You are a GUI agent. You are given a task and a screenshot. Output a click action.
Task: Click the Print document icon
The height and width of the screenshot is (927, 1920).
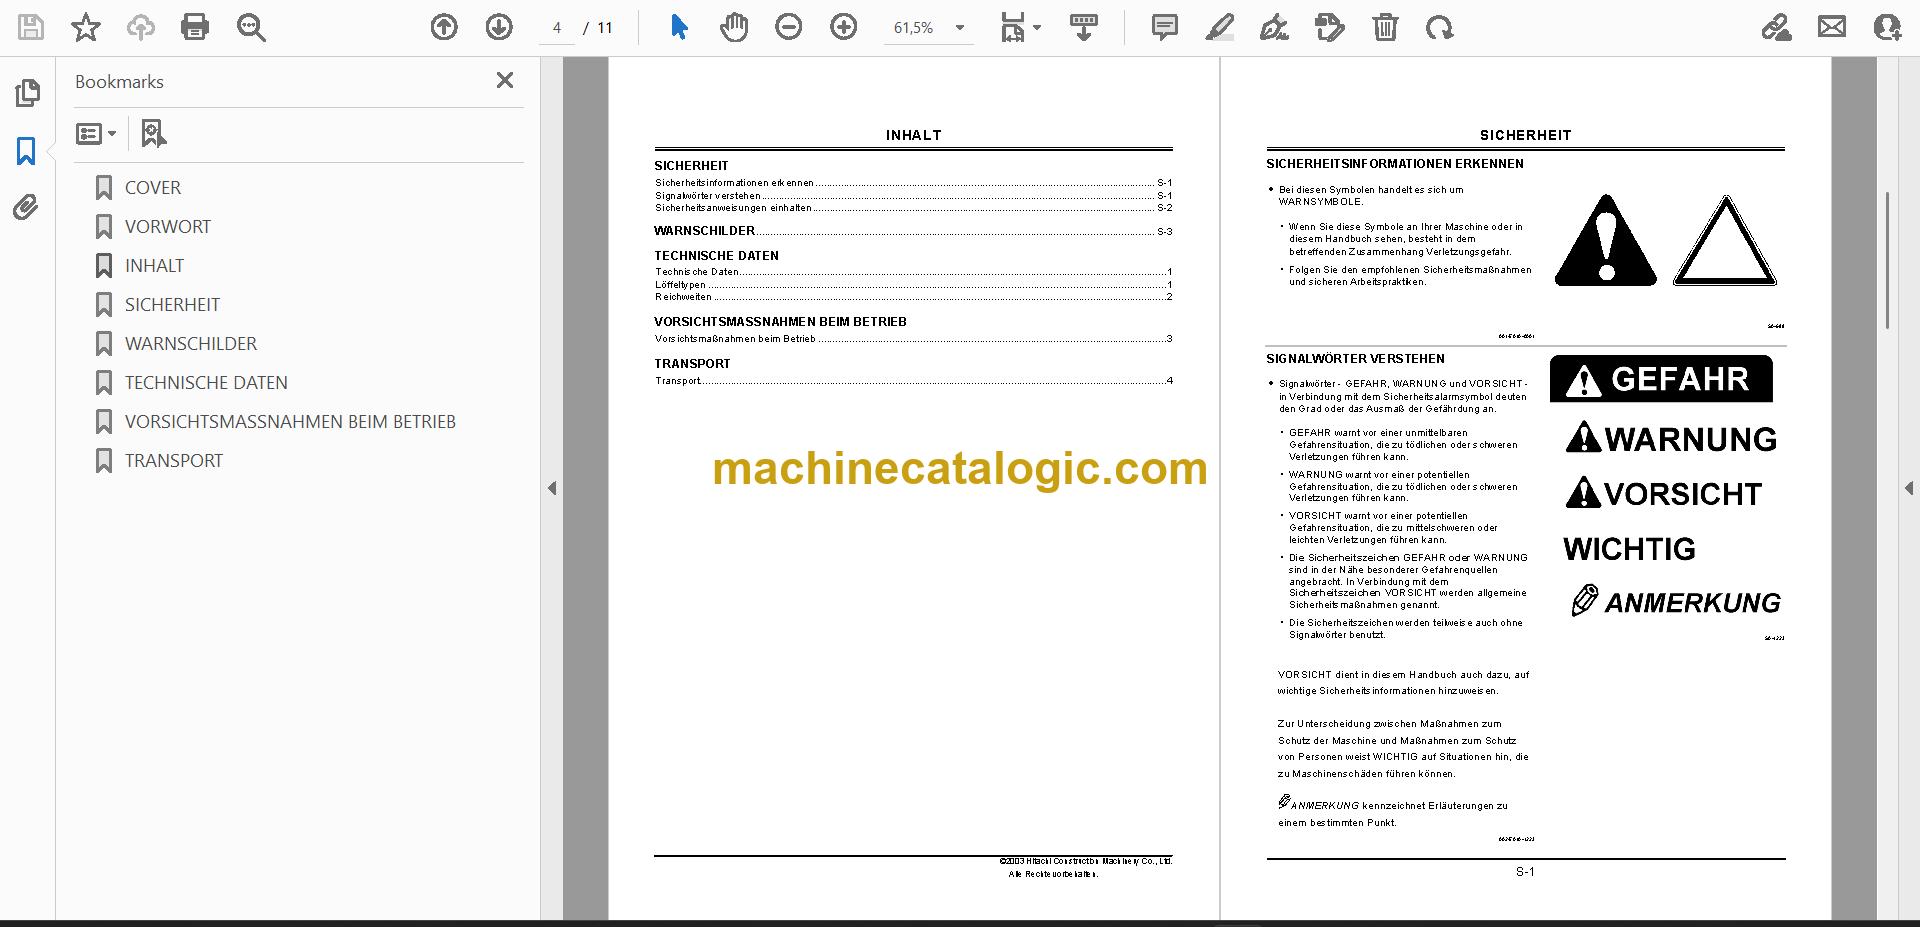point(195,28)
